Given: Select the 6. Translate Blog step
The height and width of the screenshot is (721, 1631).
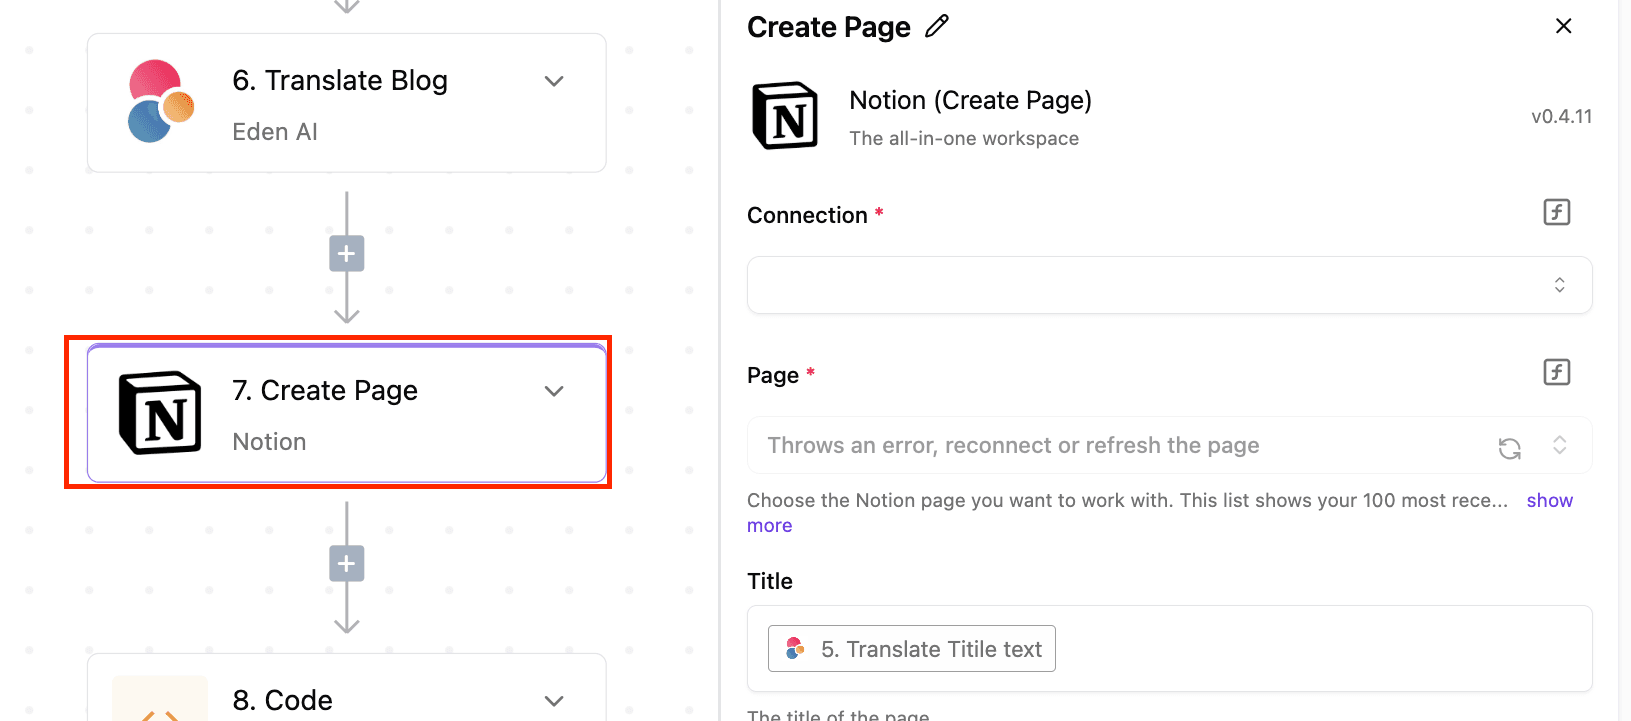Looking at the screenshot, I should click(x=340, y=81).
